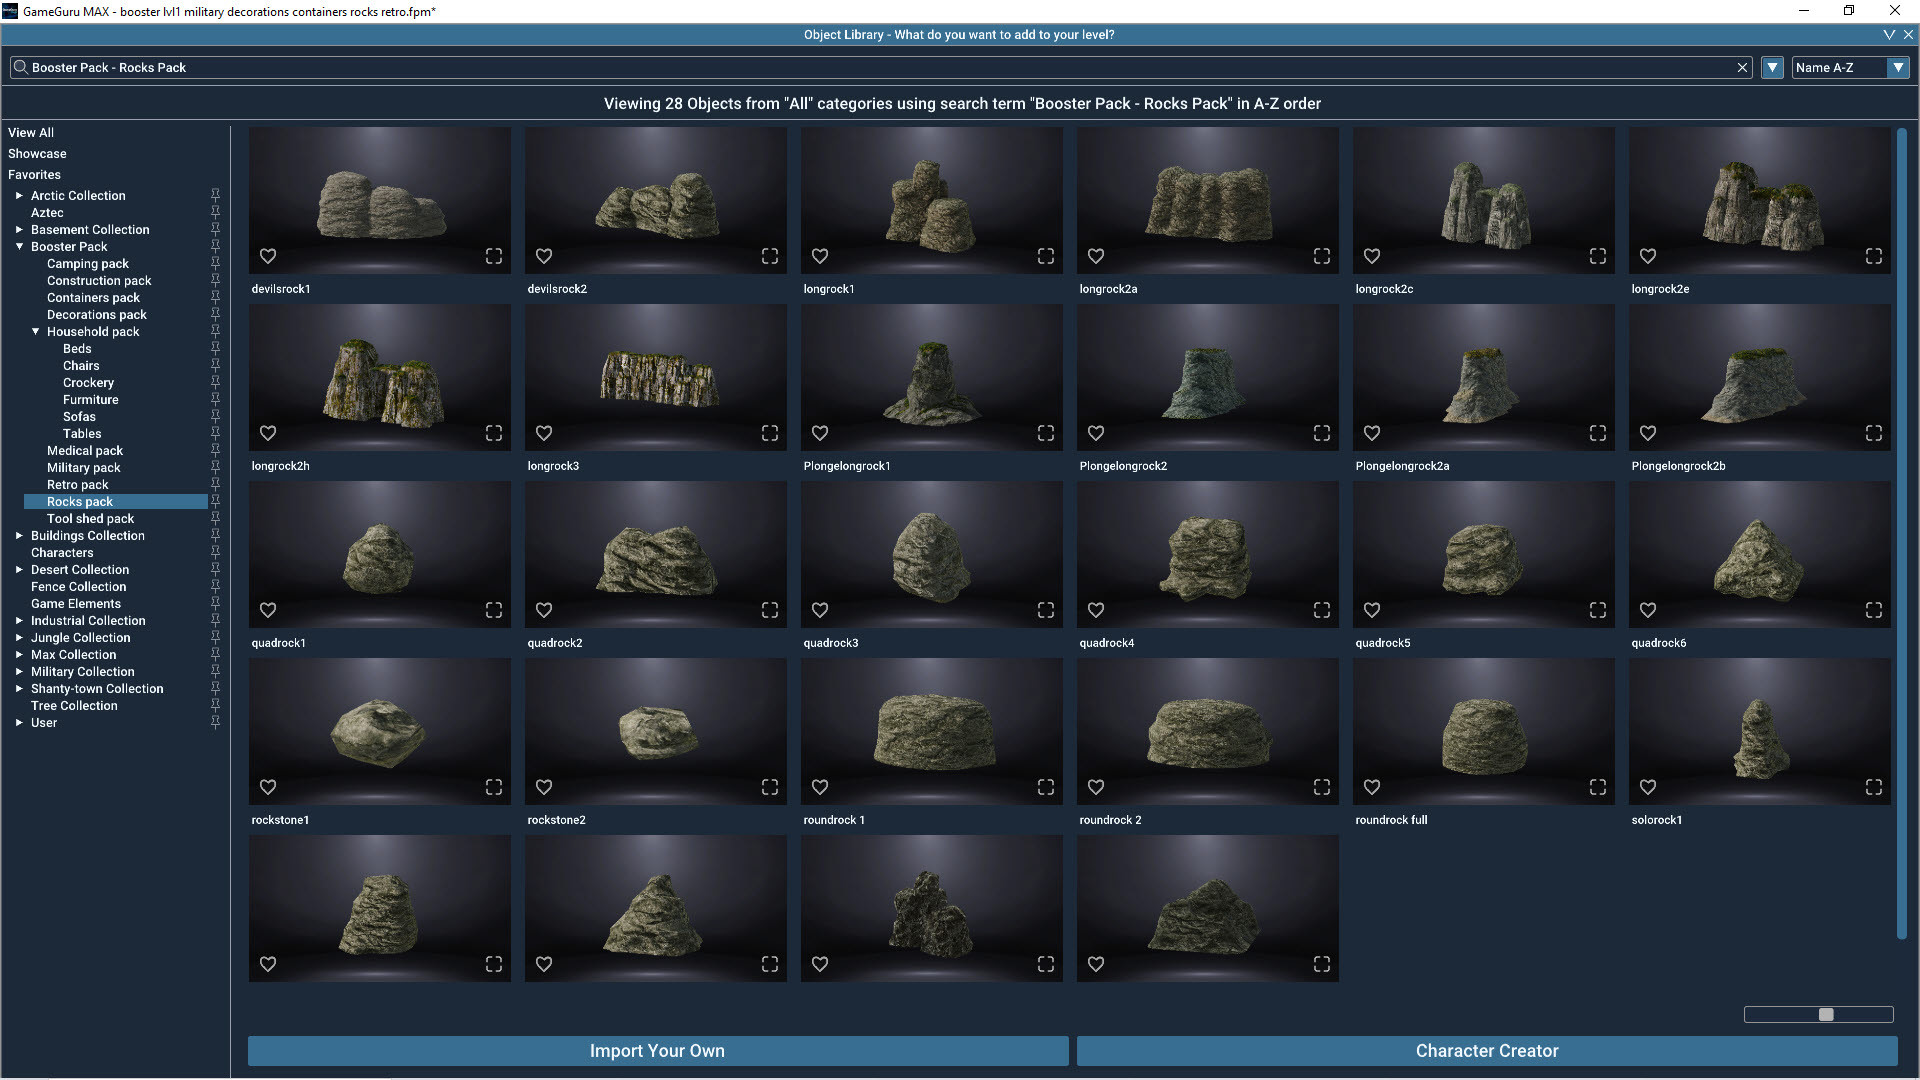Image resolution: width=1920 pixels, height=1080 pixels.
Task: Clear the search with the X icon
Action: tap(1743, 67)
